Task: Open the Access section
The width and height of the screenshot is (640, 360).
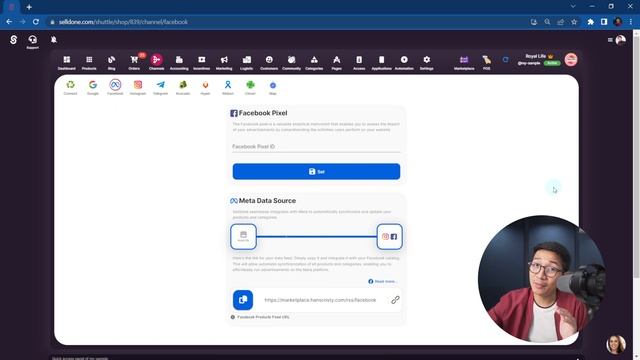Action: (x=359, y=62)
